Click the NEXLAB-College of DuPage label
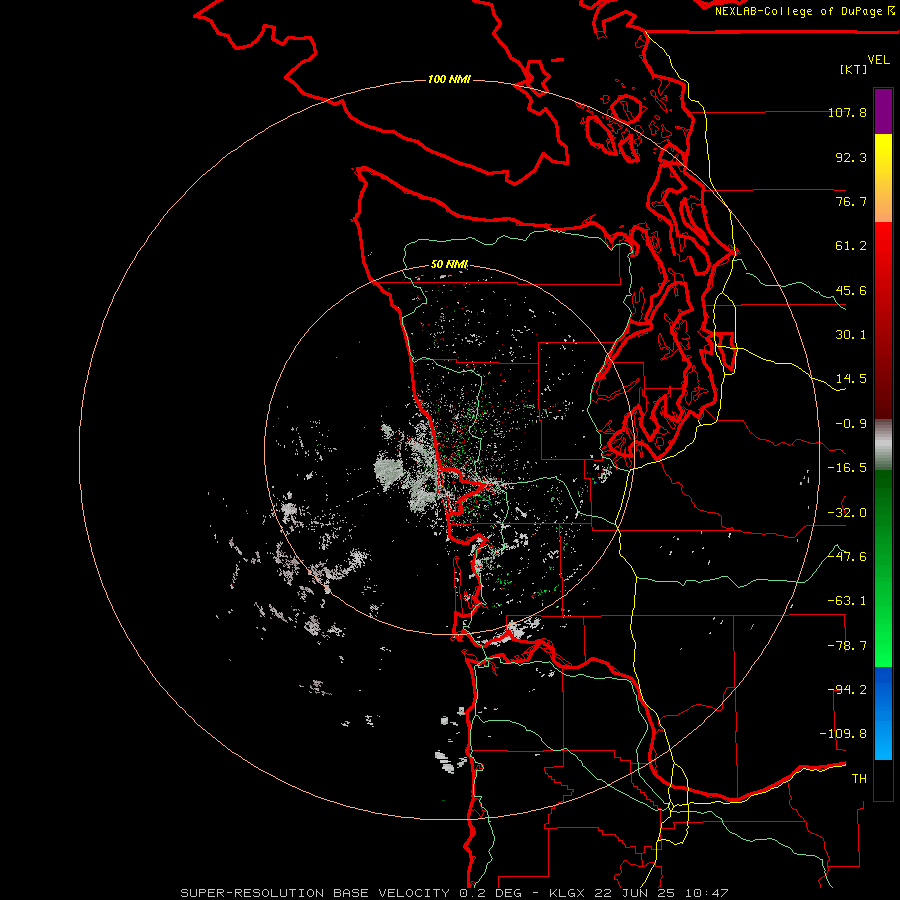 click(x=804, y=11)
